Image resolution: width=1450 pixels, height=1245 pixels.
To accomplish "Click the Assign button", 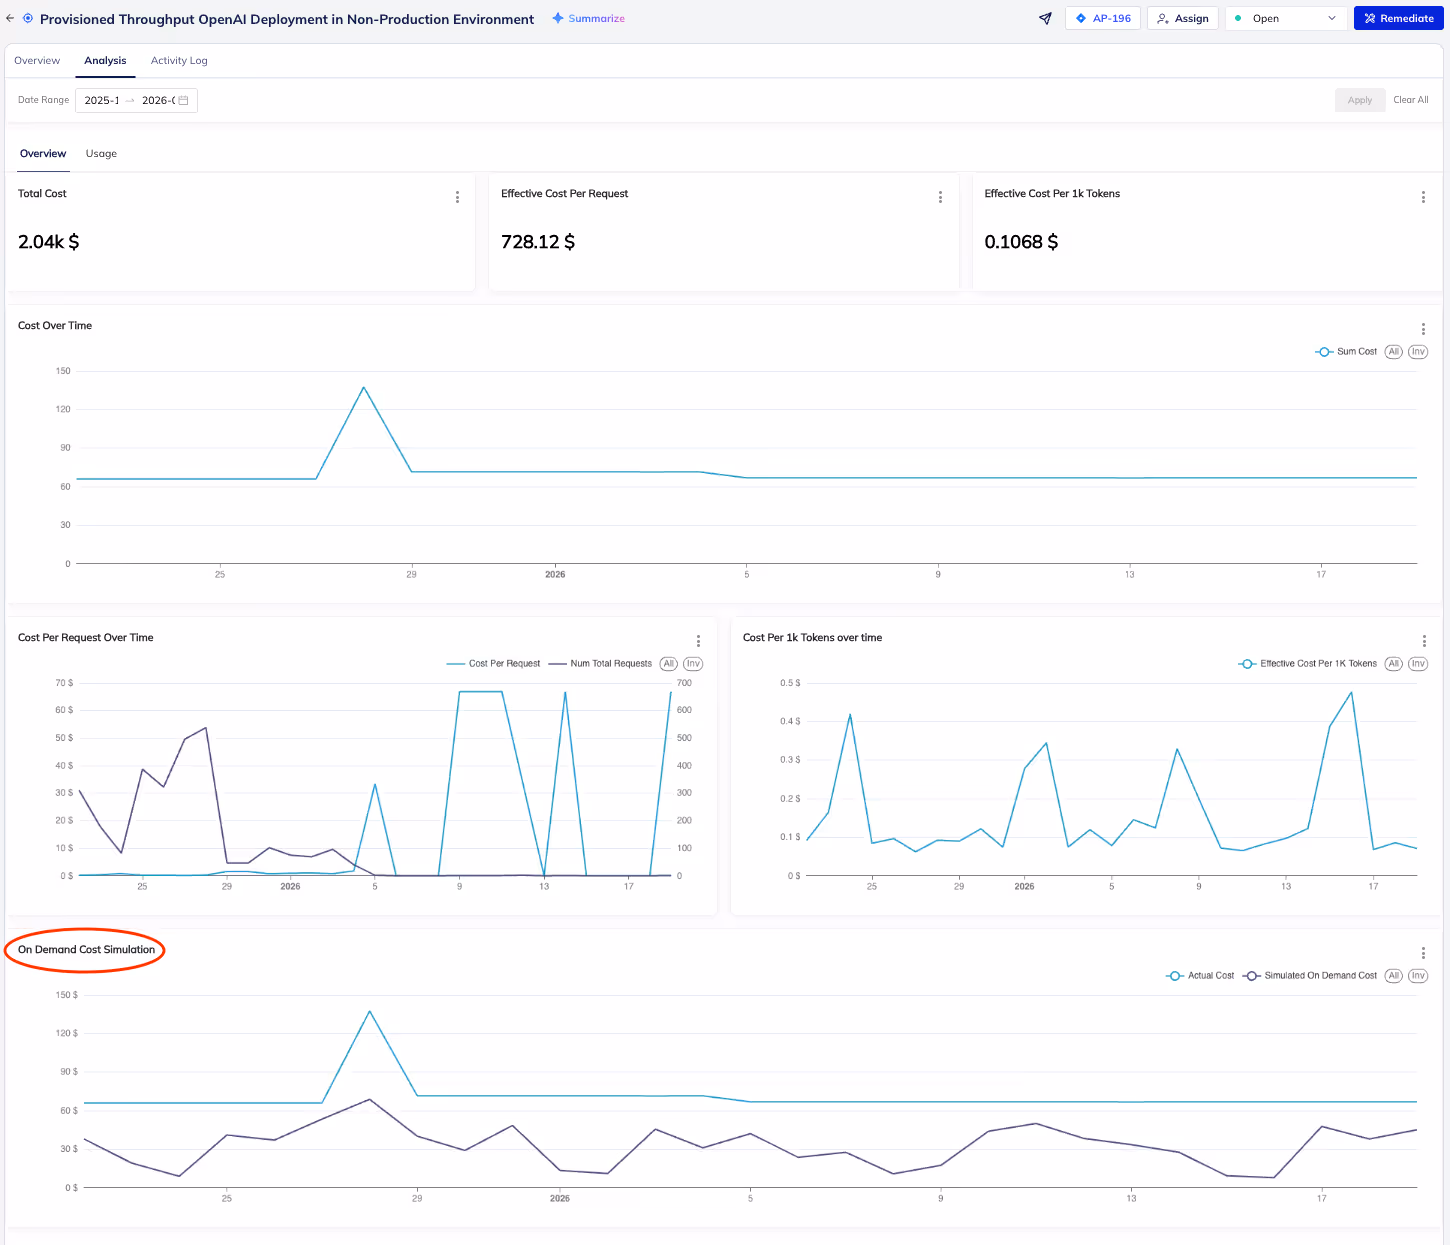I will point(1182,18).
